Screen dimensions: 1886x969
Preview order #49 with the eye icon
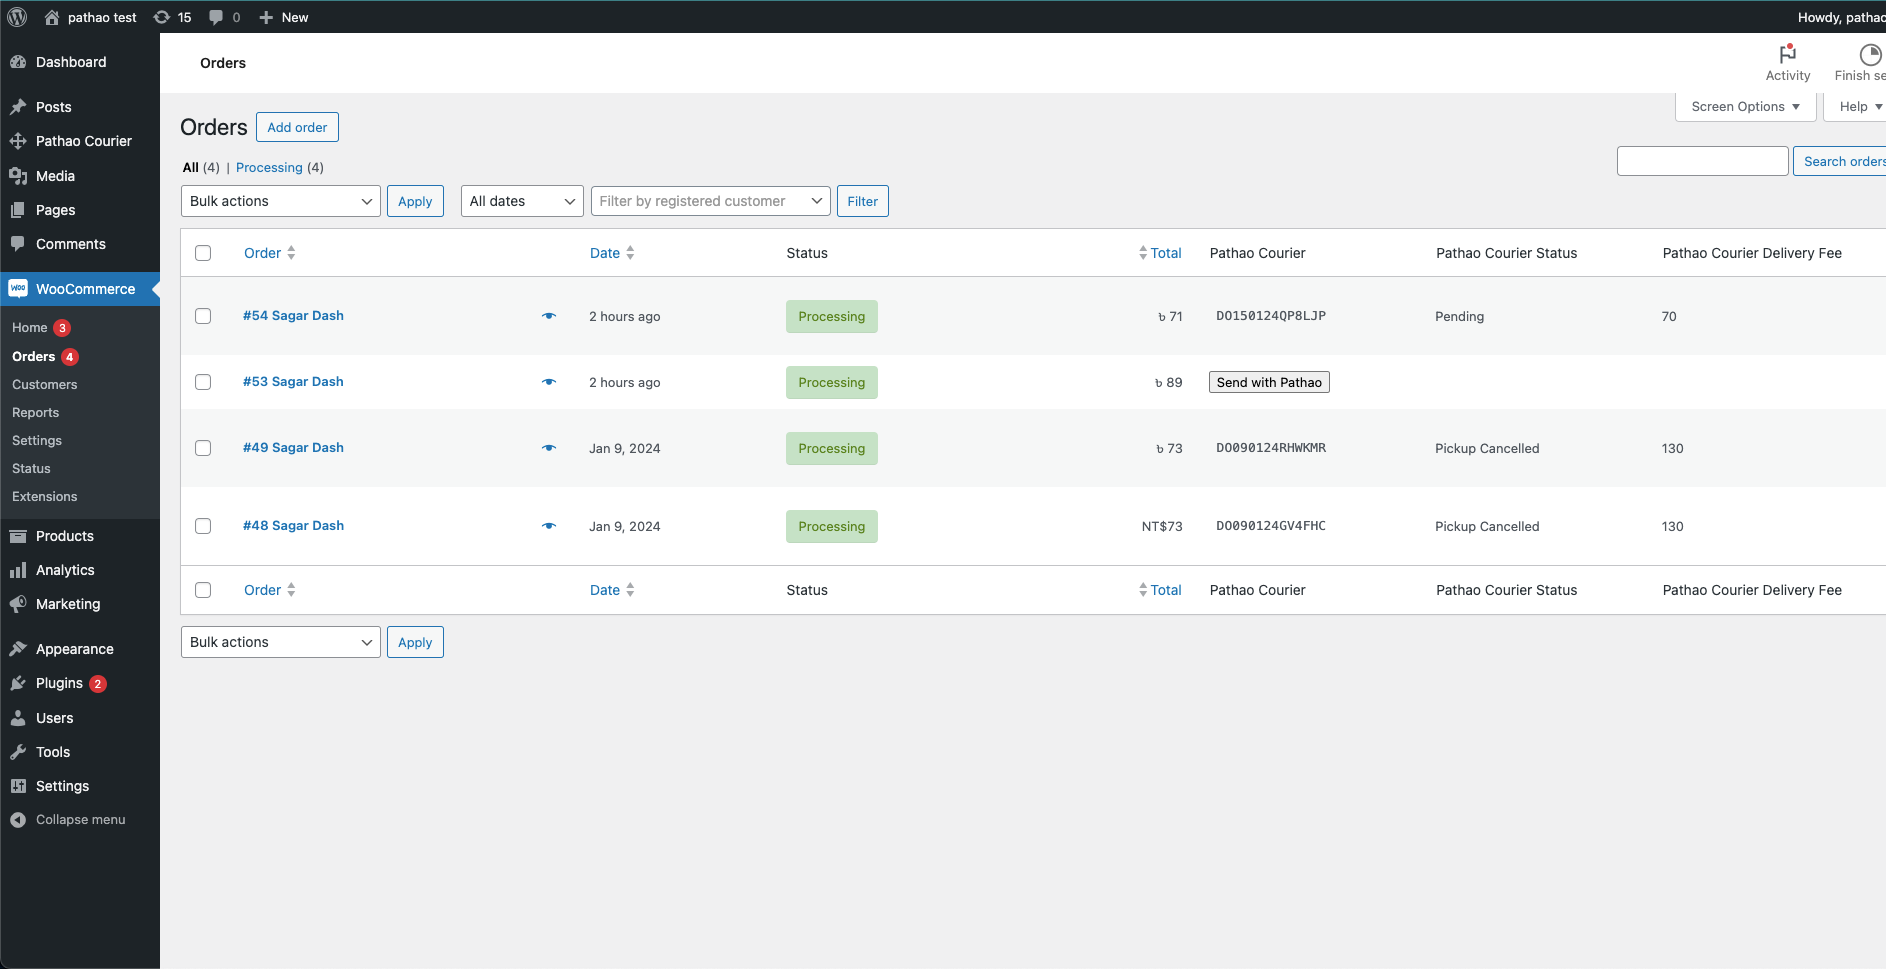[549, 448]
